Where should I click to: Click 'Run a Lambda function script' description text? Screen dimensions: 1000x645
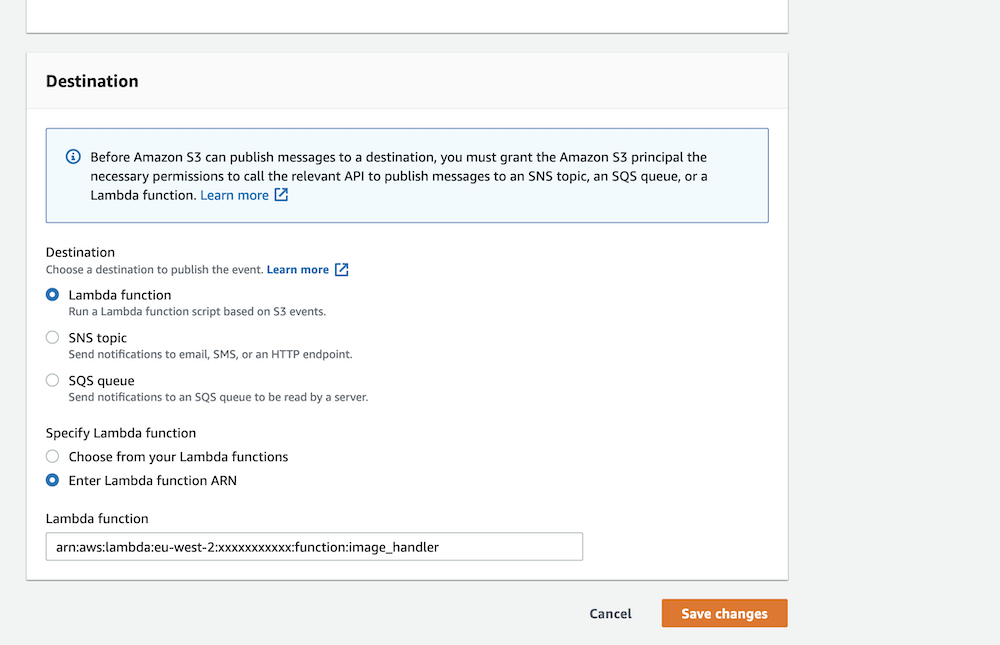(x=197, y=312)
